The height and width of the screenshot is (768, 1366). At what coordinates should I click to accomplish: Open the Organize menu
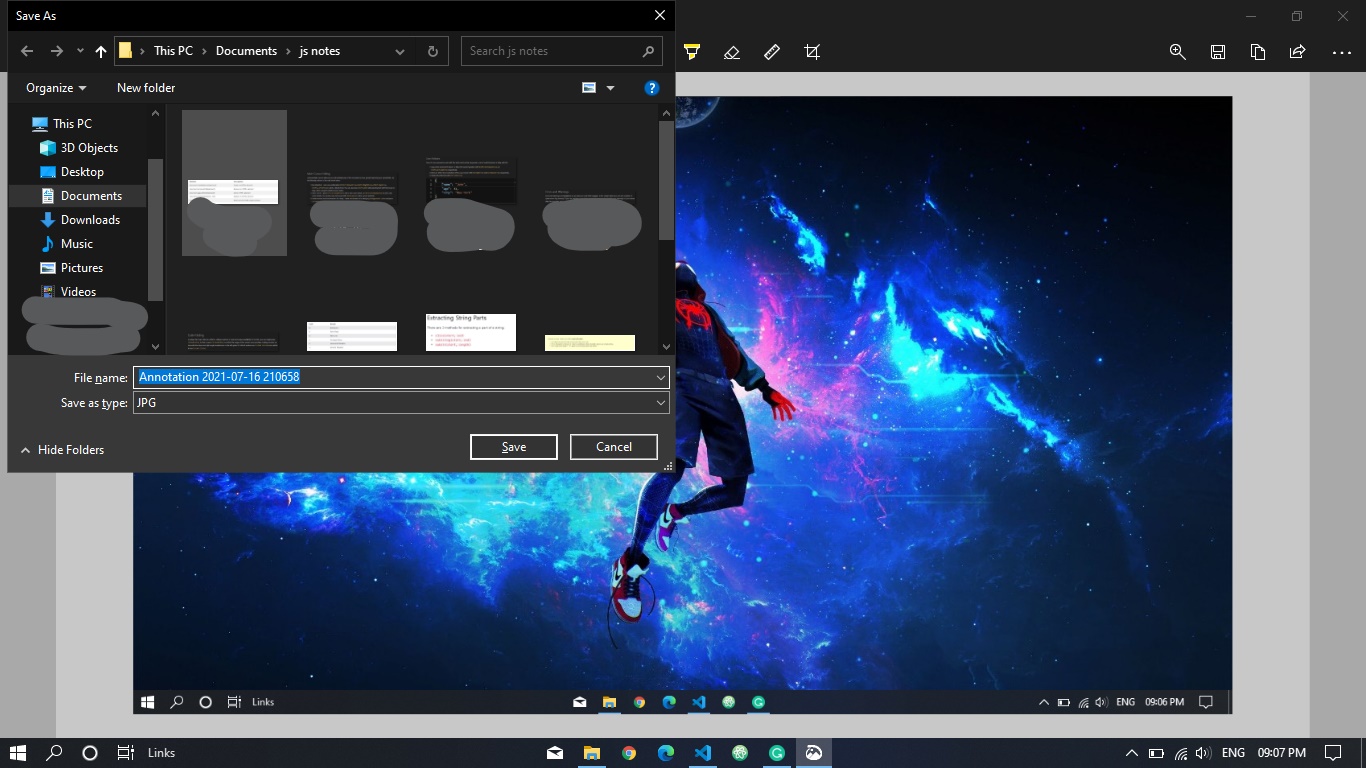[56, 88]
